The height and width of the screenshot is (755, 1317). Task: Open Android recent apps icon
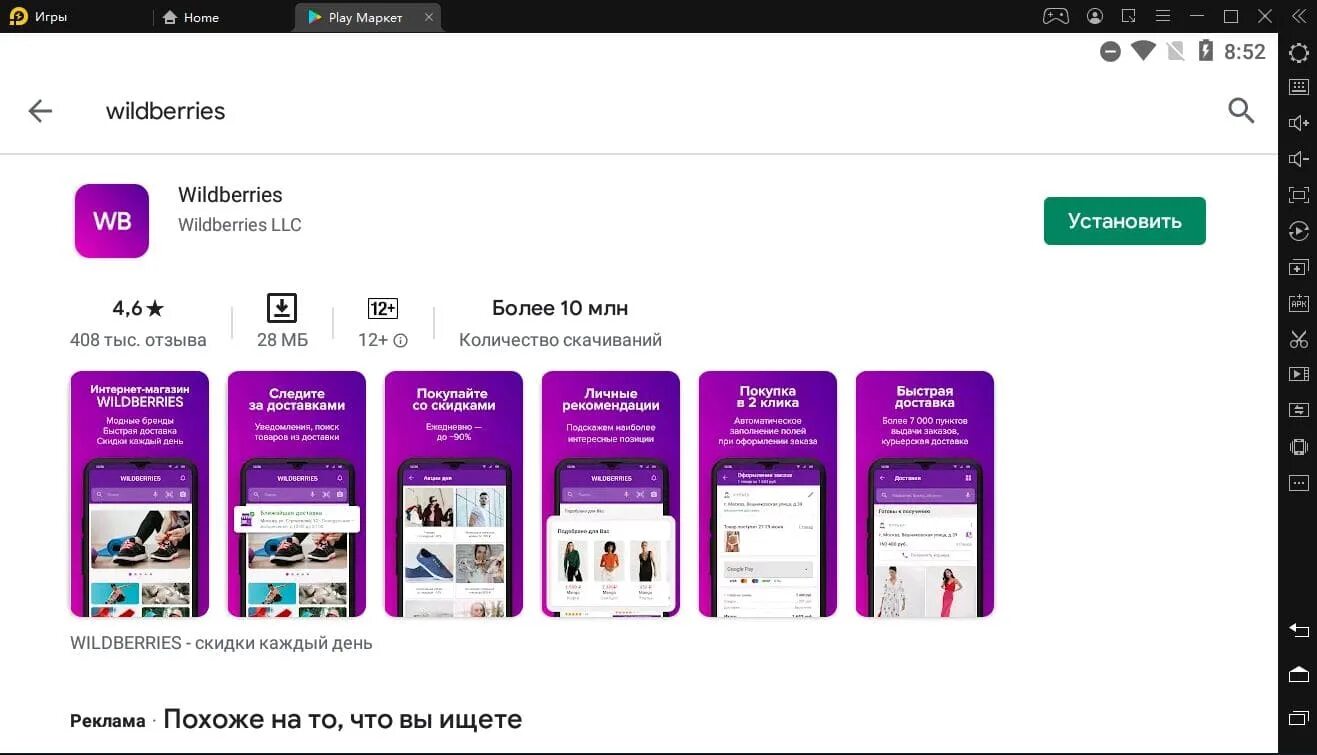(1298, 718)
